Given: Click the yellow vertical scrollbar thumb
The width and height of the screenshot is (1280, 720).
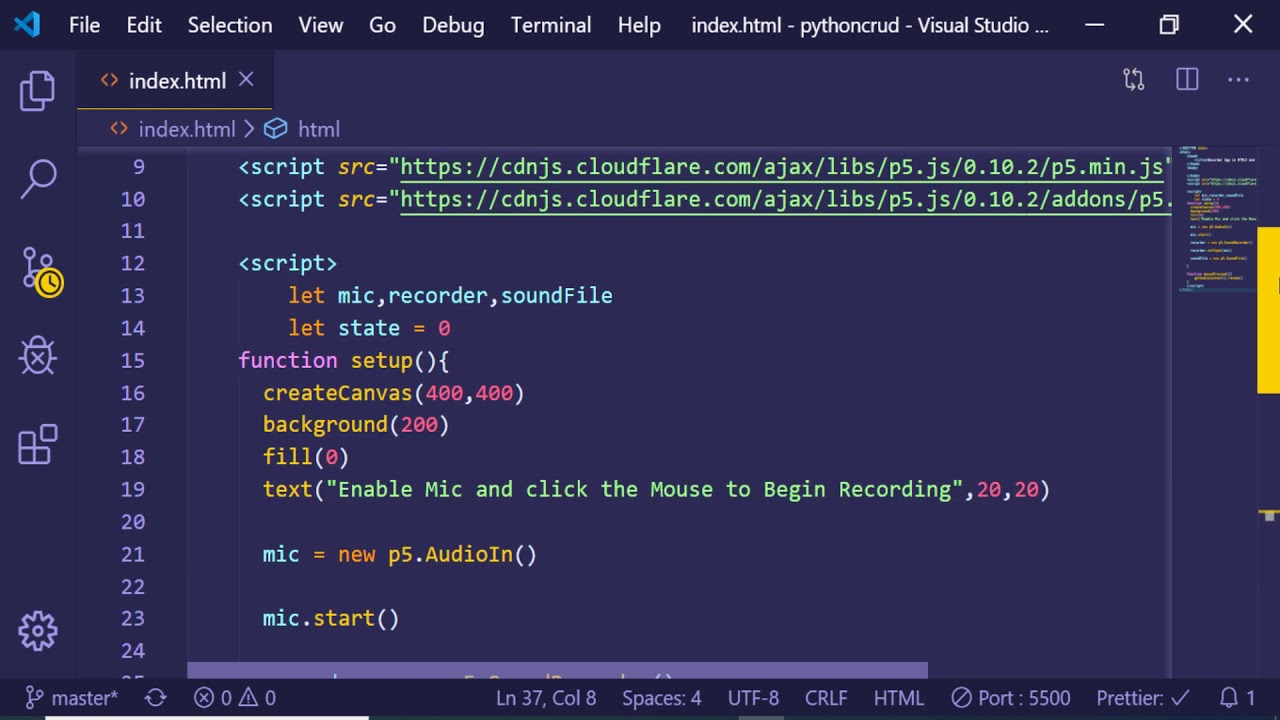Looking at the screenshot, I should (1268, 310).
